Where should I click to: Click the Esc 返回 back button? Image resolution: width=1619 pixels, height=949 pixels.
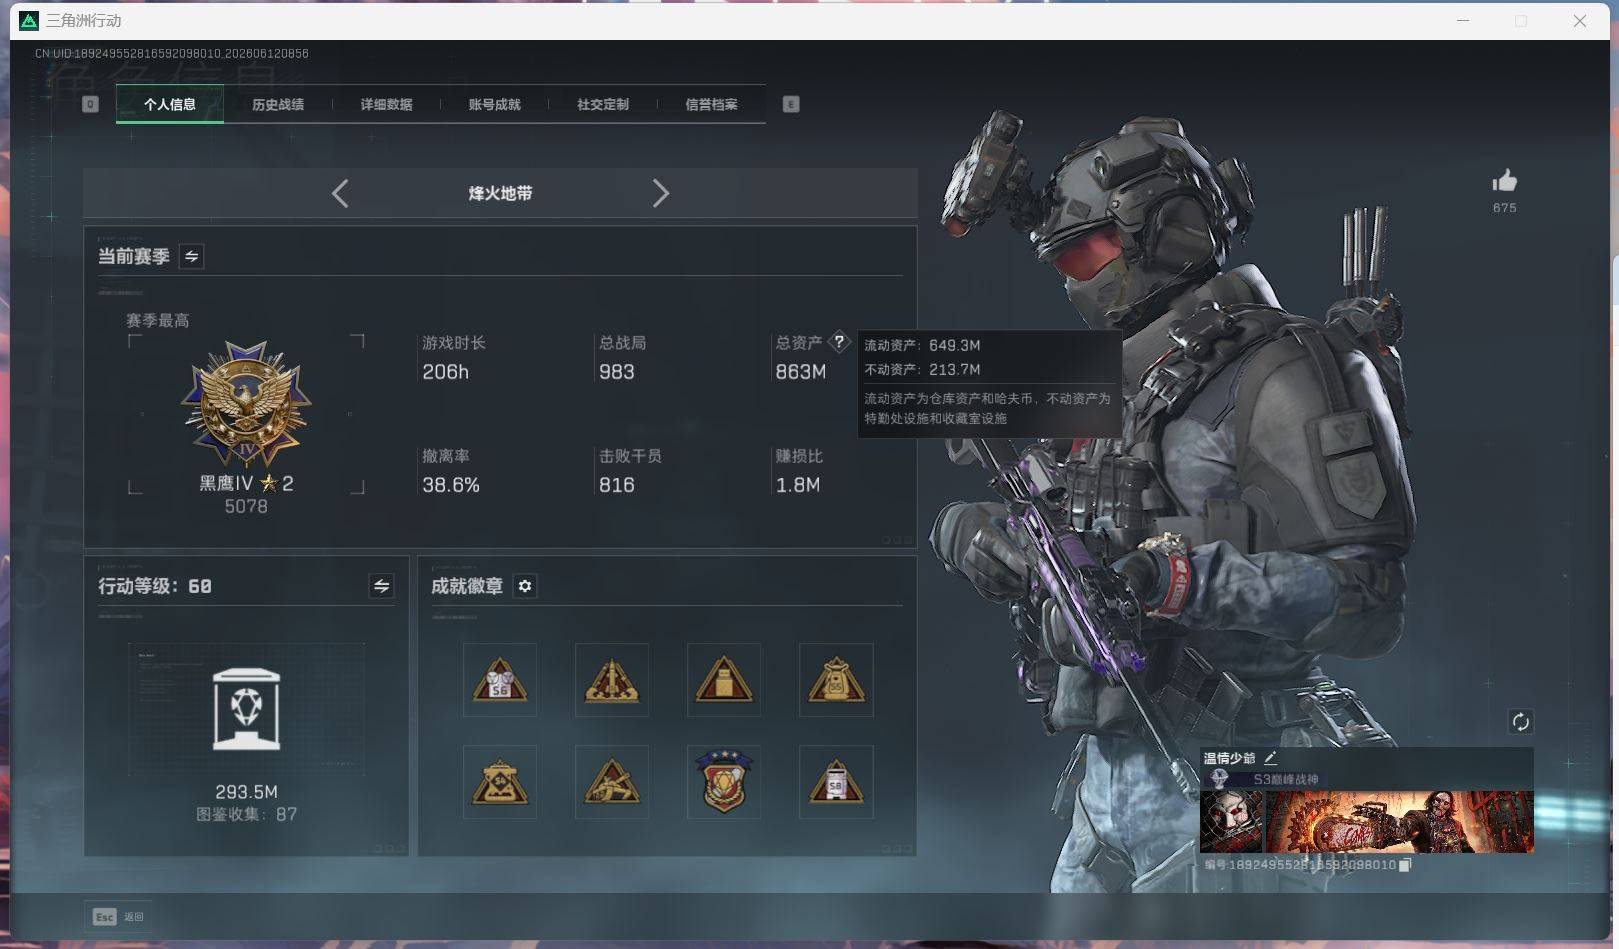pos(119,917)
